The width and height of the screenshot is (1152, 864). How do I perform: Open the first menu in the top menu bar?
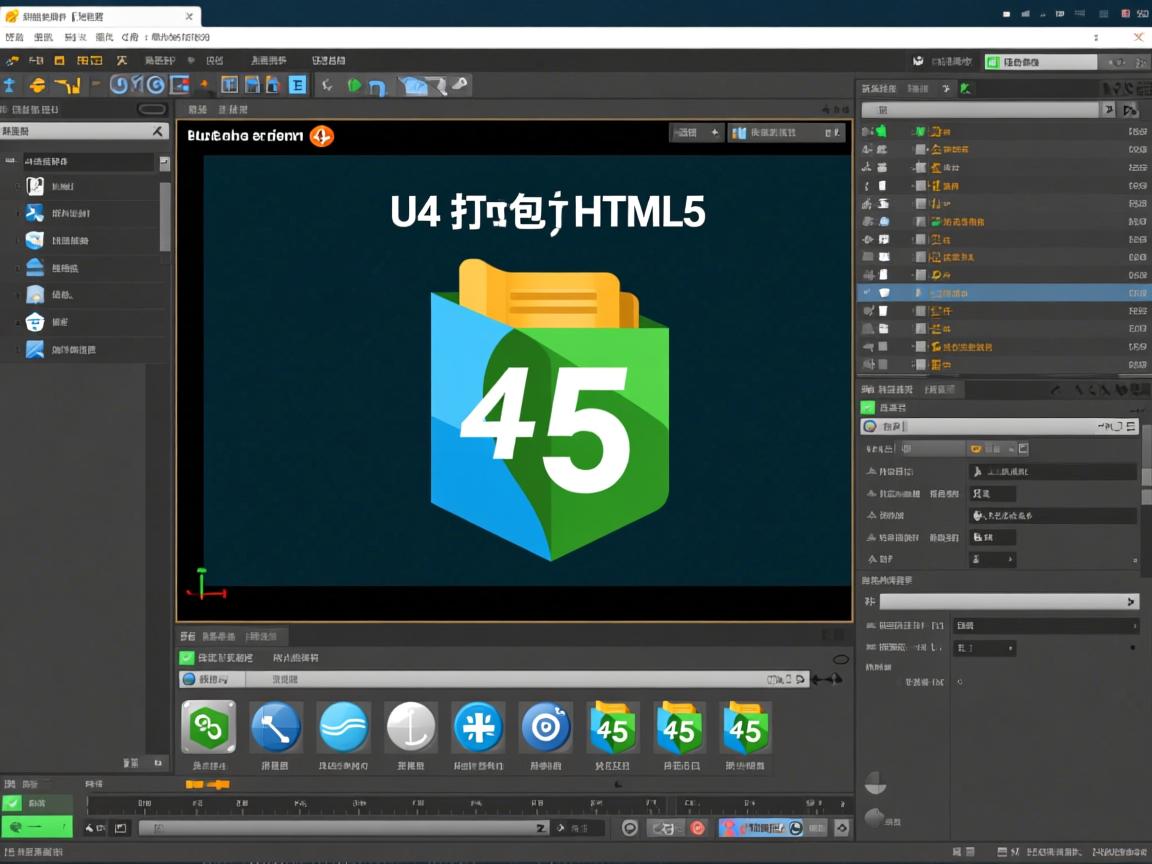pyautogui.click(x=13, y=36)
